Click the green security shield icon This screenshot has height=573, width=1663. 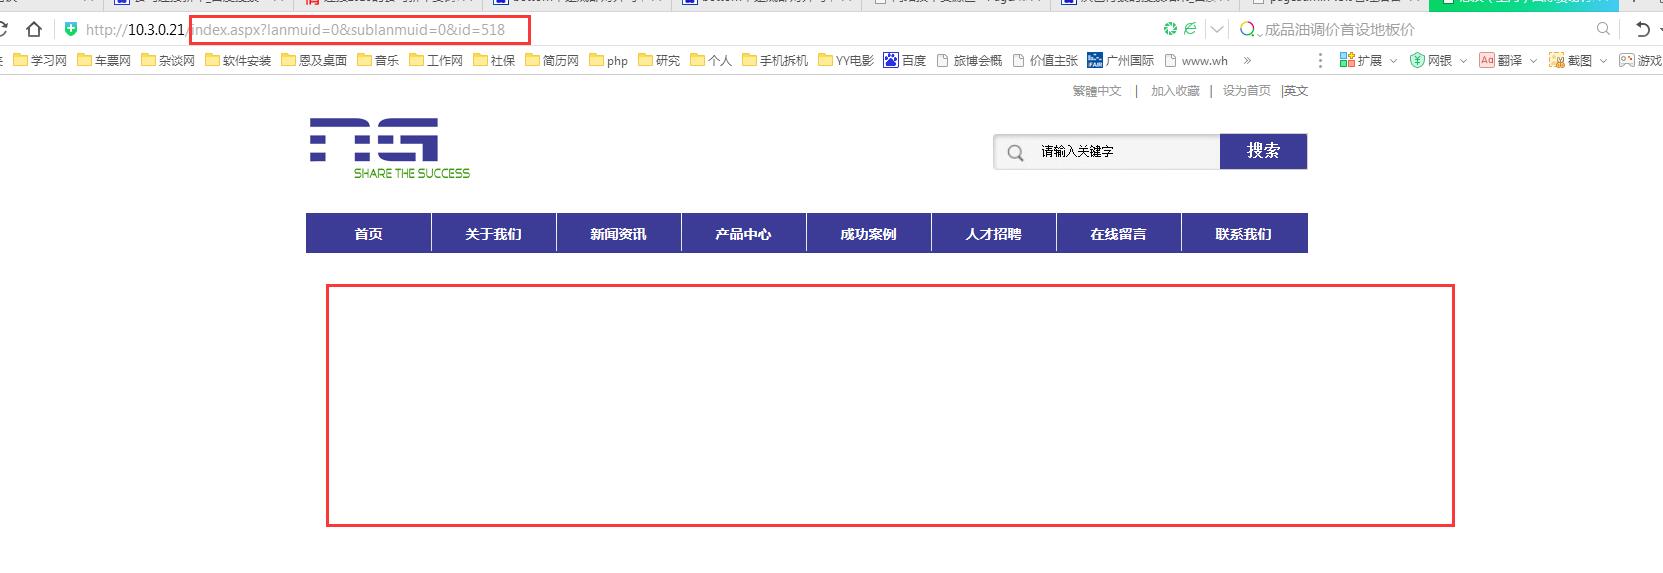70,30
